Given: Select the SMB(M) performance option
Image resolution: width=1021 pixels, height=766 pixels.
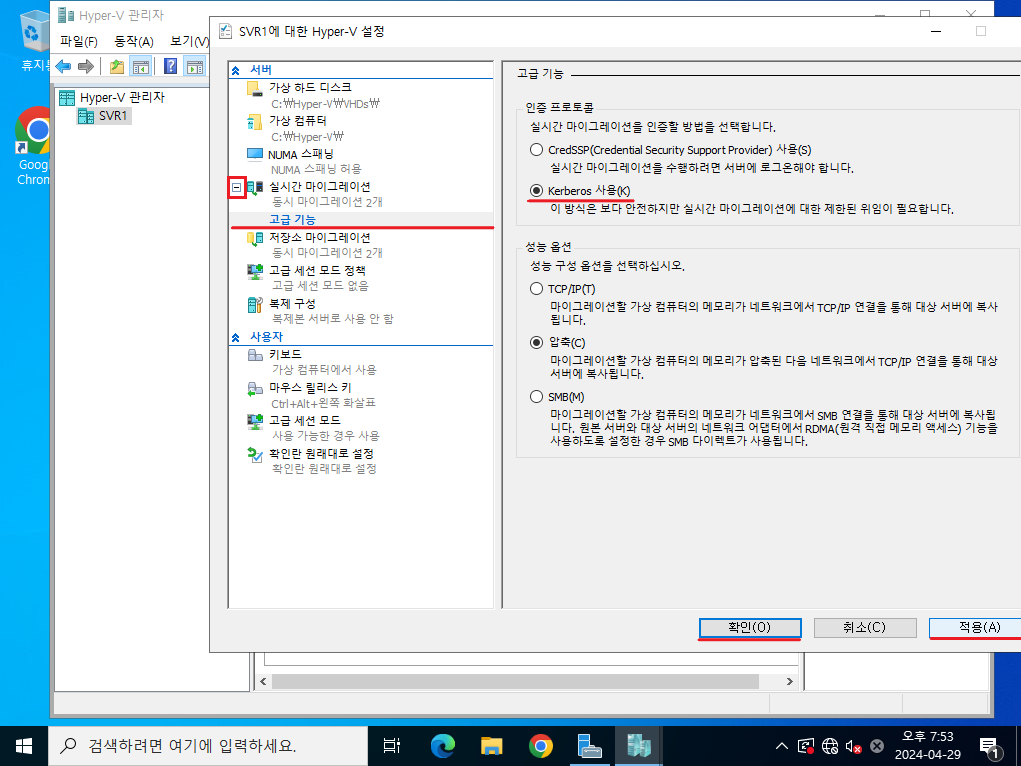Looking at the screenshot, I should pos(537,397).
